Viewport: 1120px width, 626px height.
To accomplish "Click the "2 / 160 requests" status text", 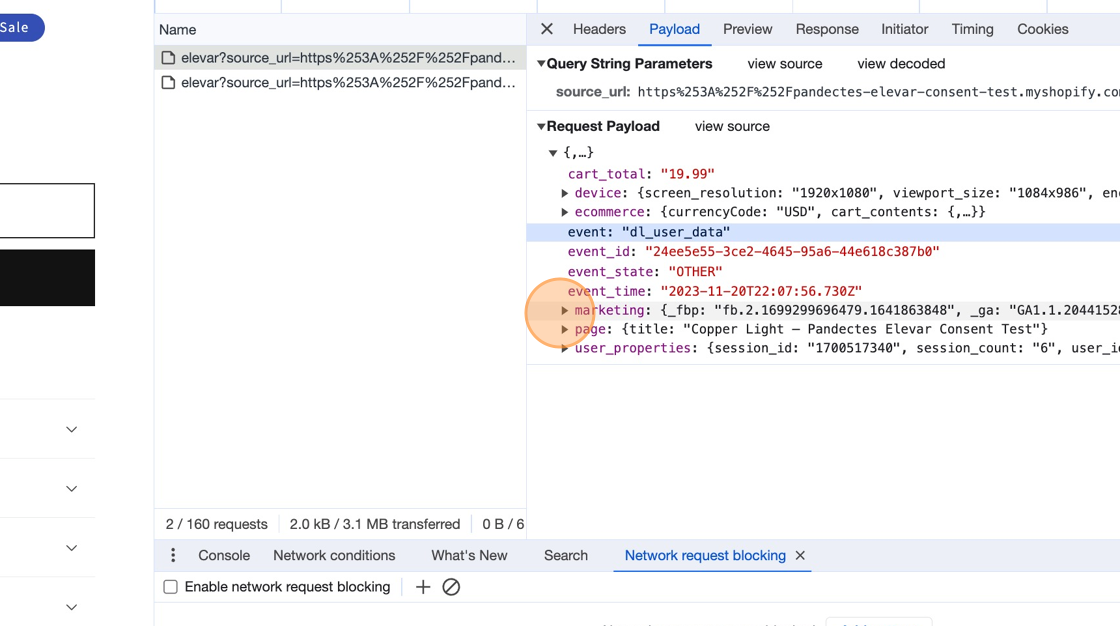I will click(x=216, y=524).
